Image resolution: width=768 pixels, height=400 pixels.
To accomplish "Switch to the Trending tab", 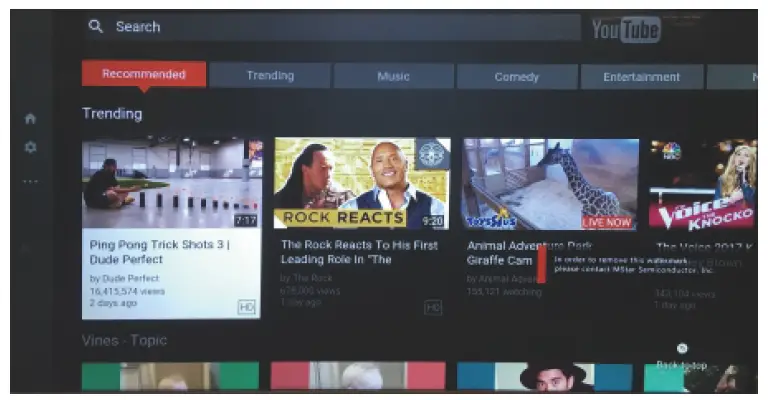I will pyautogui.click(x=270, y=75).
